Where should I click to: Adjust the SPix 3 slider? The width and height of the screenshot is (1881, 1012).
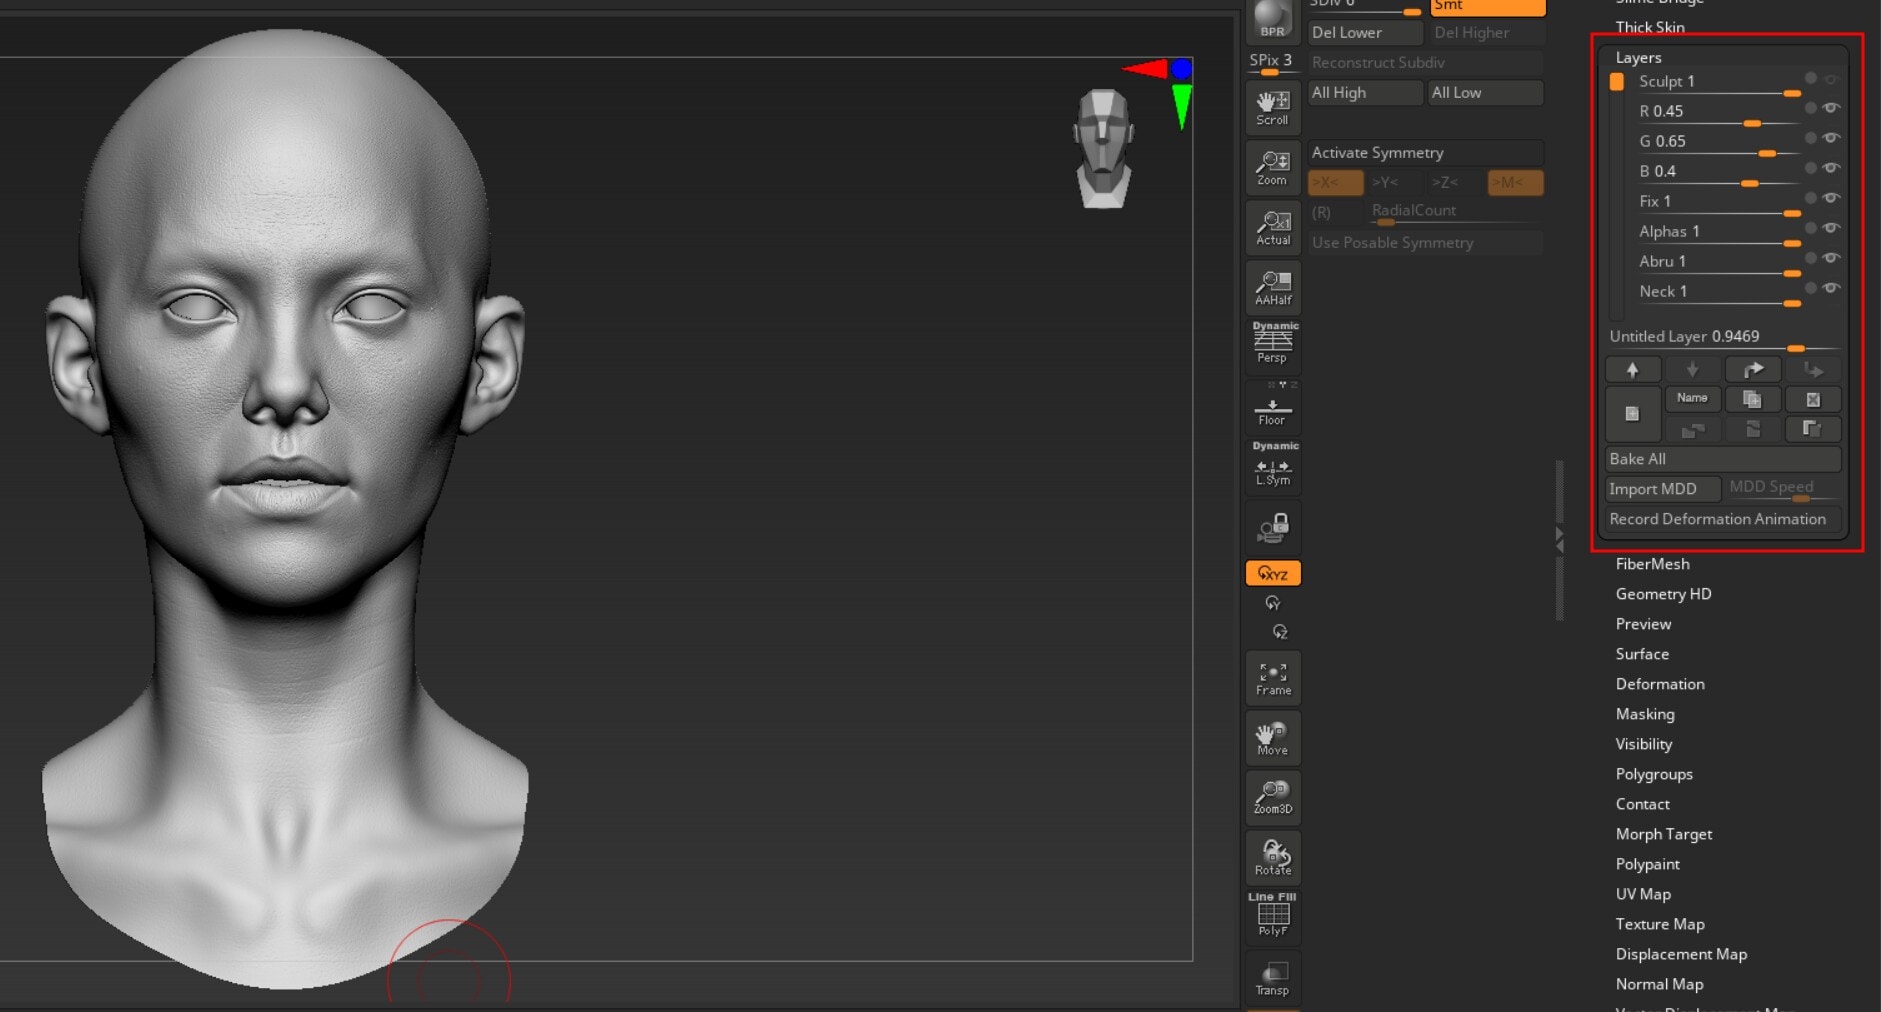point(1272,64)
